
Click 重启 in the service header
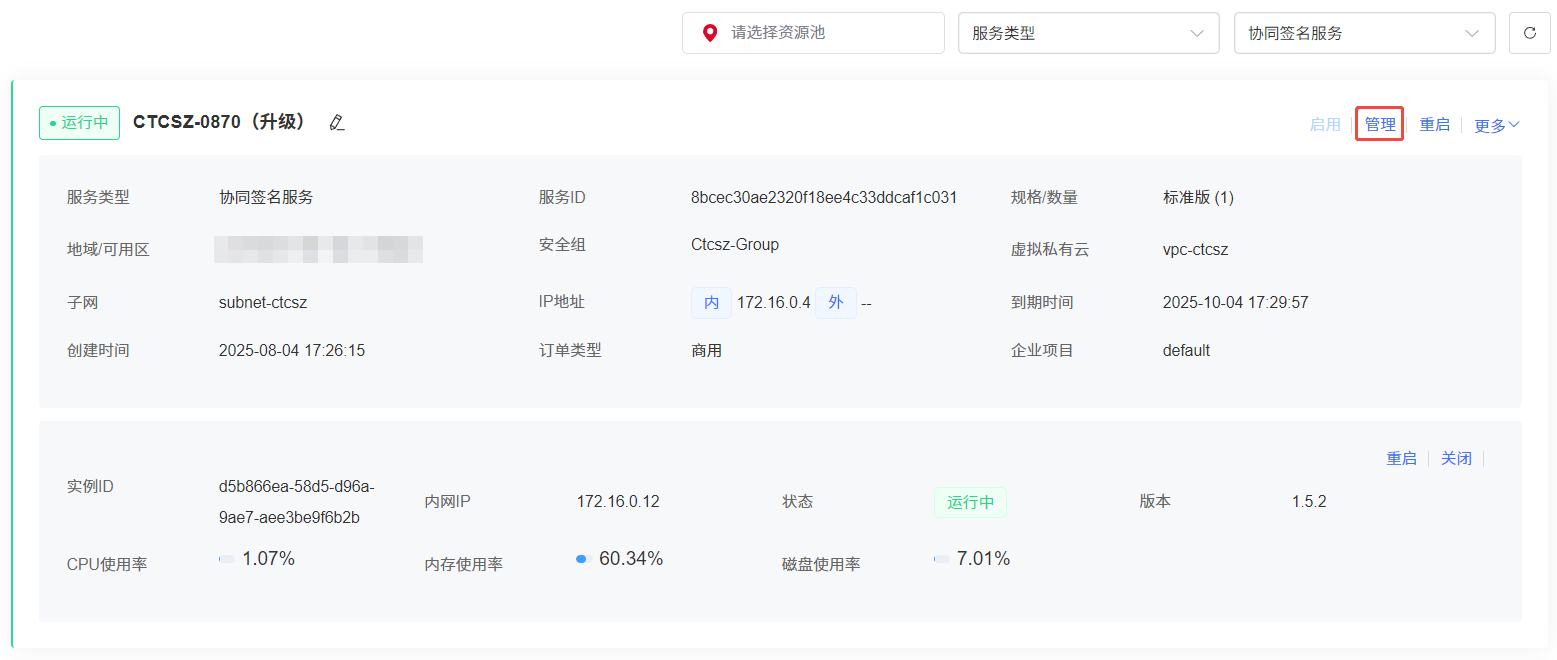[1434, 125]
